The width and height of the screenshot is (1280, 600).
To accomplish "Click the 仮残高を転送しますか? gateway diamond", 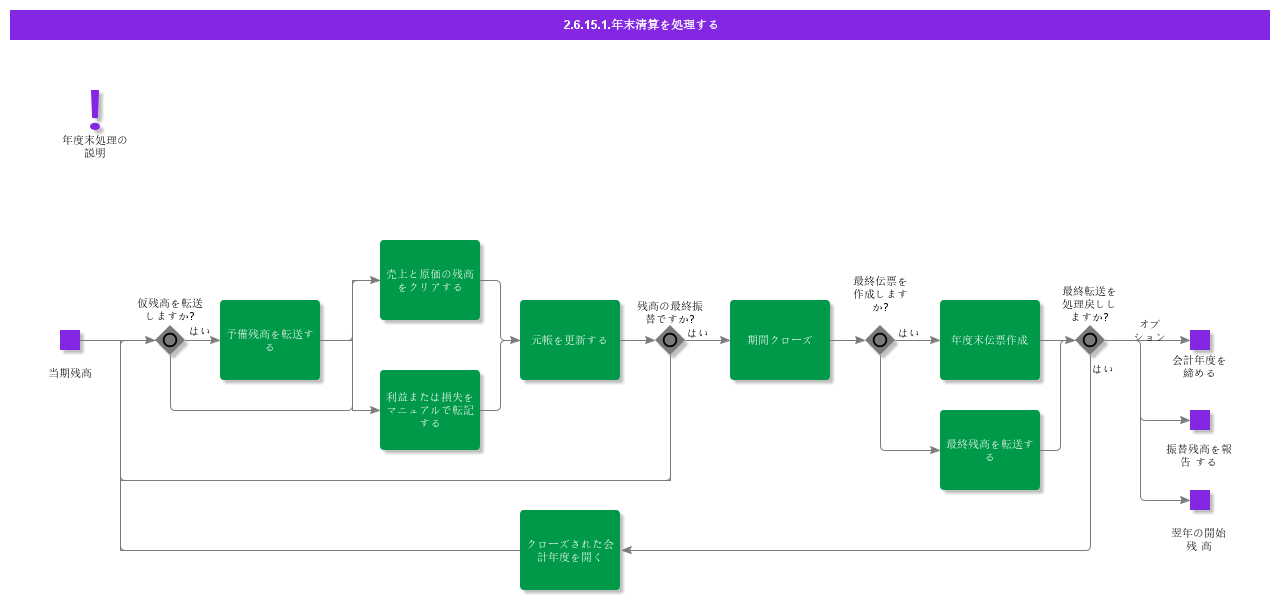I will coord(170,340).
